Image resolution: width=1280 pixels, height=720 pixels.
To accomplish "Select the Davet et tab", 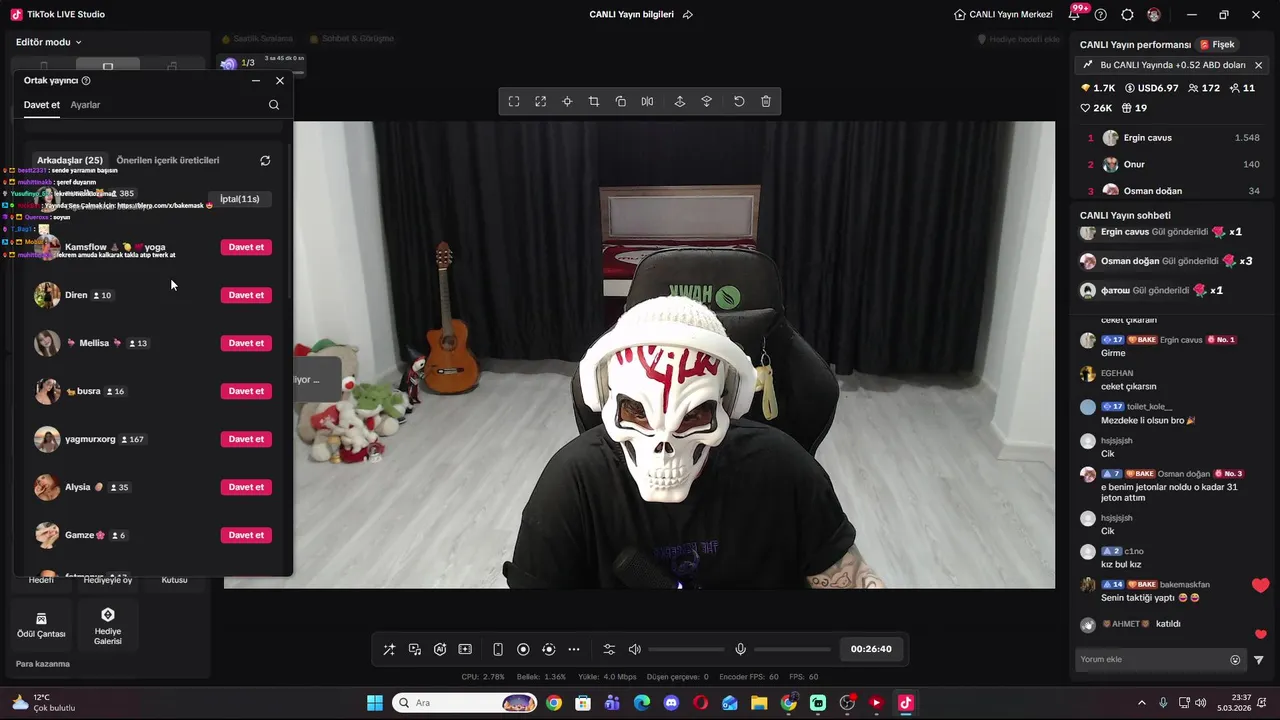I will 42,105.
